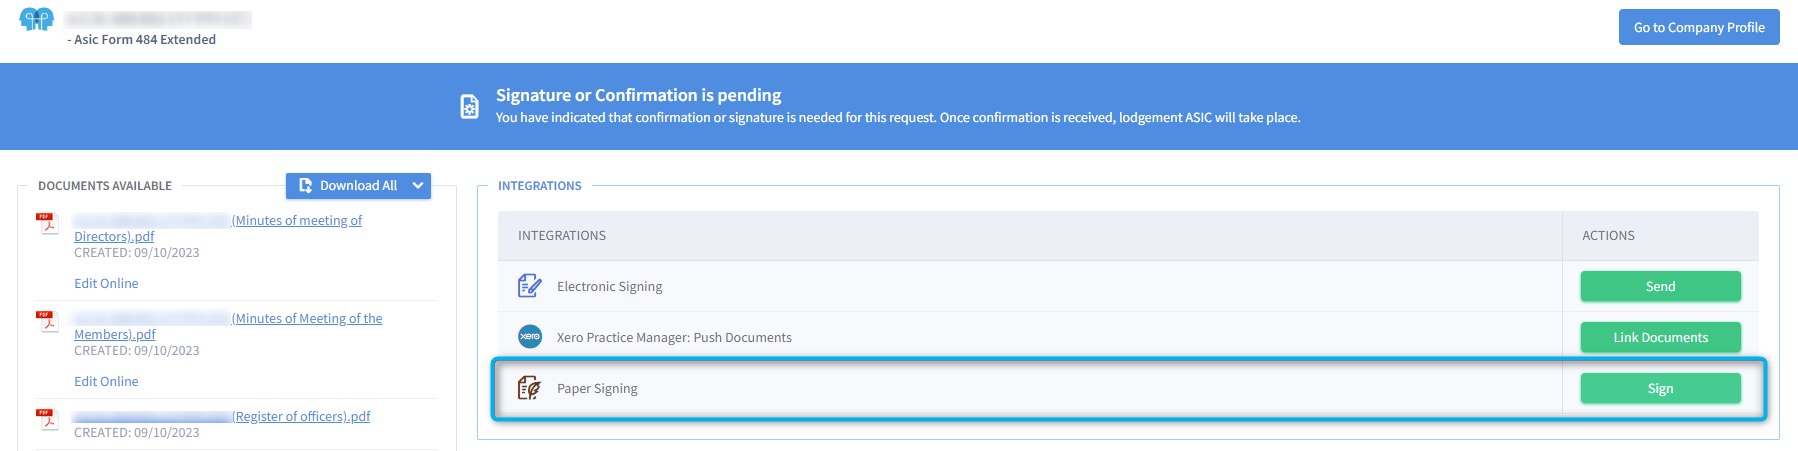Viewport: 1798px width, 451px height.
Task: Click Edit Online under Members minutes
Action: pos(106,381)
